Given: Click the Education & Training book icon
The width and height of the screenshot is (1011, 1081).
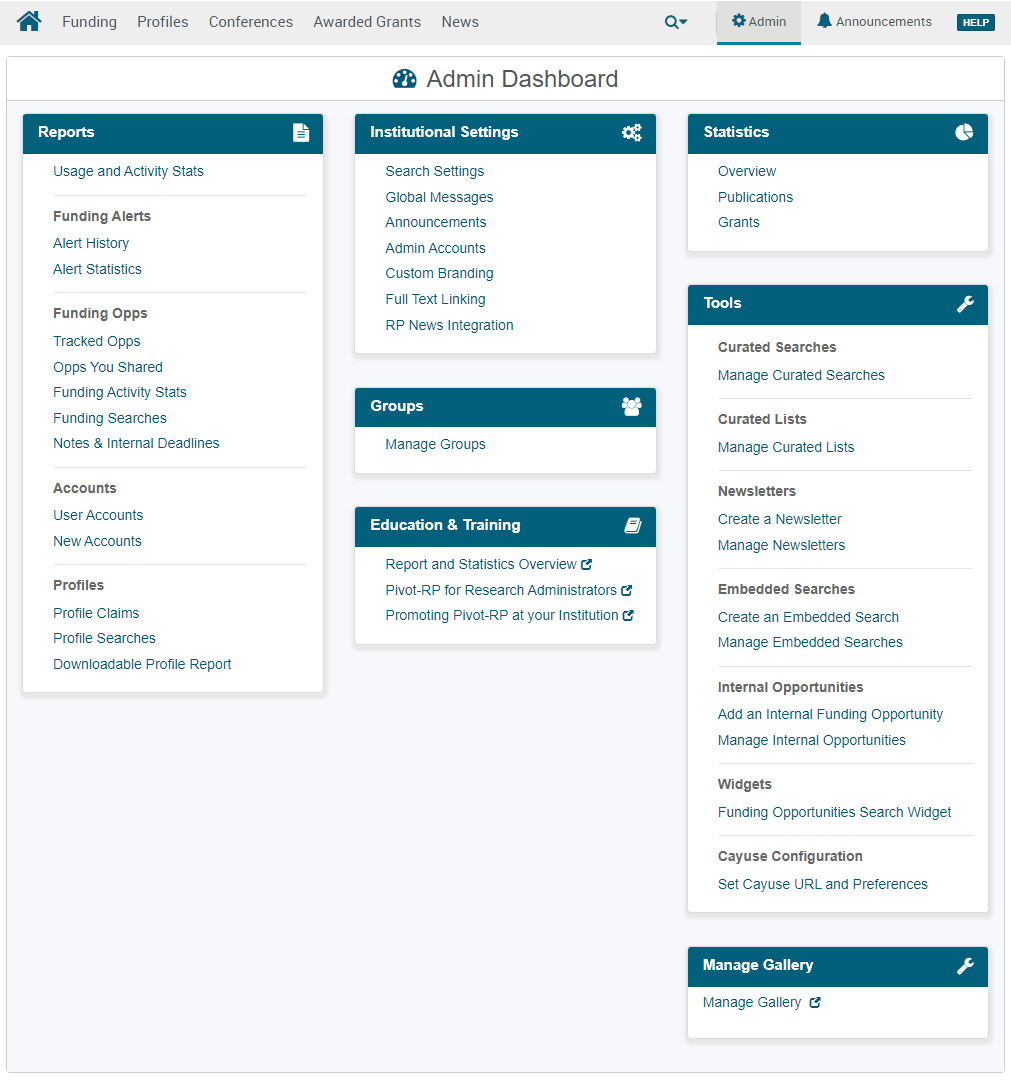Looking at the screenshot, I should (632, 526).
